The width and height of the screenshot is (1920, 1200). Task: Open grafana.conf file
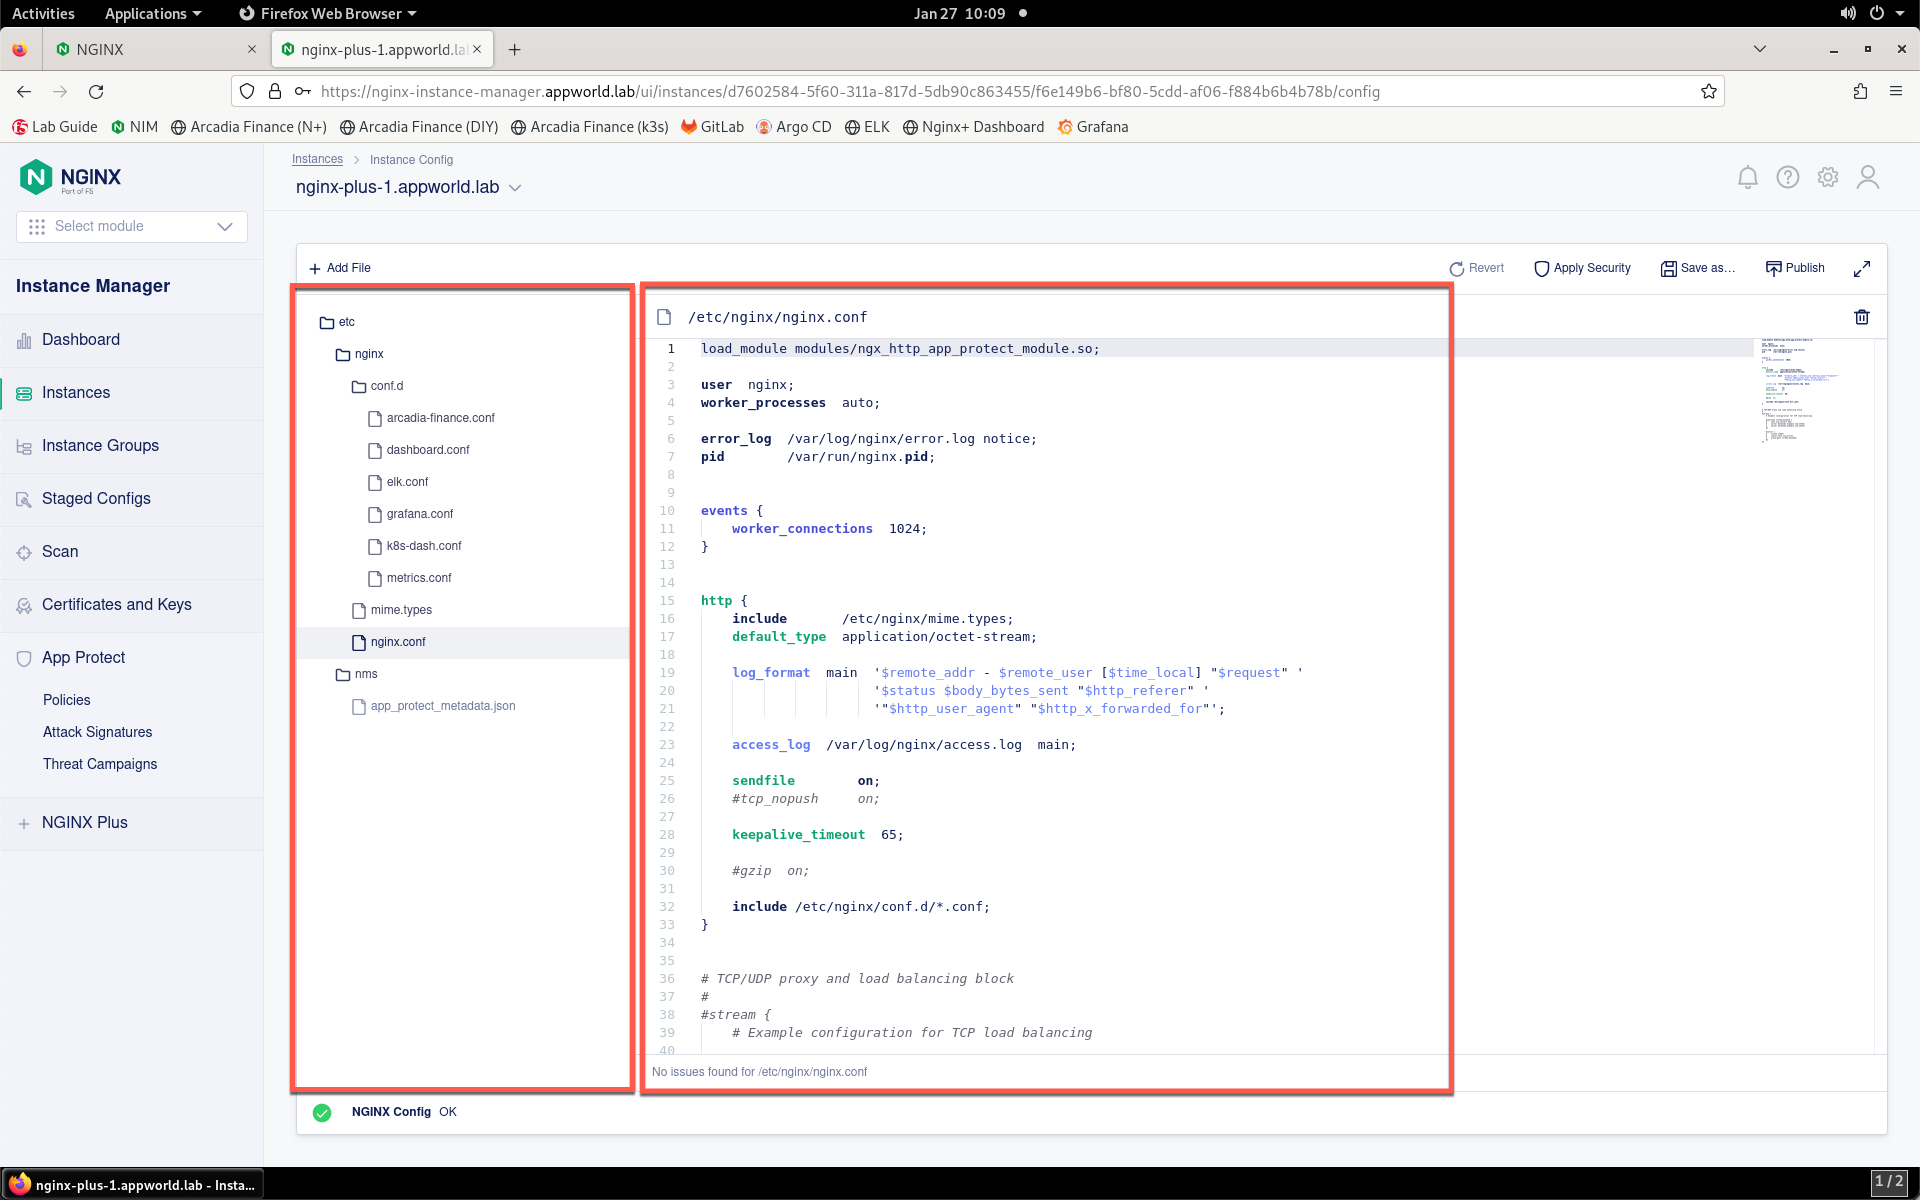(410, 514)
